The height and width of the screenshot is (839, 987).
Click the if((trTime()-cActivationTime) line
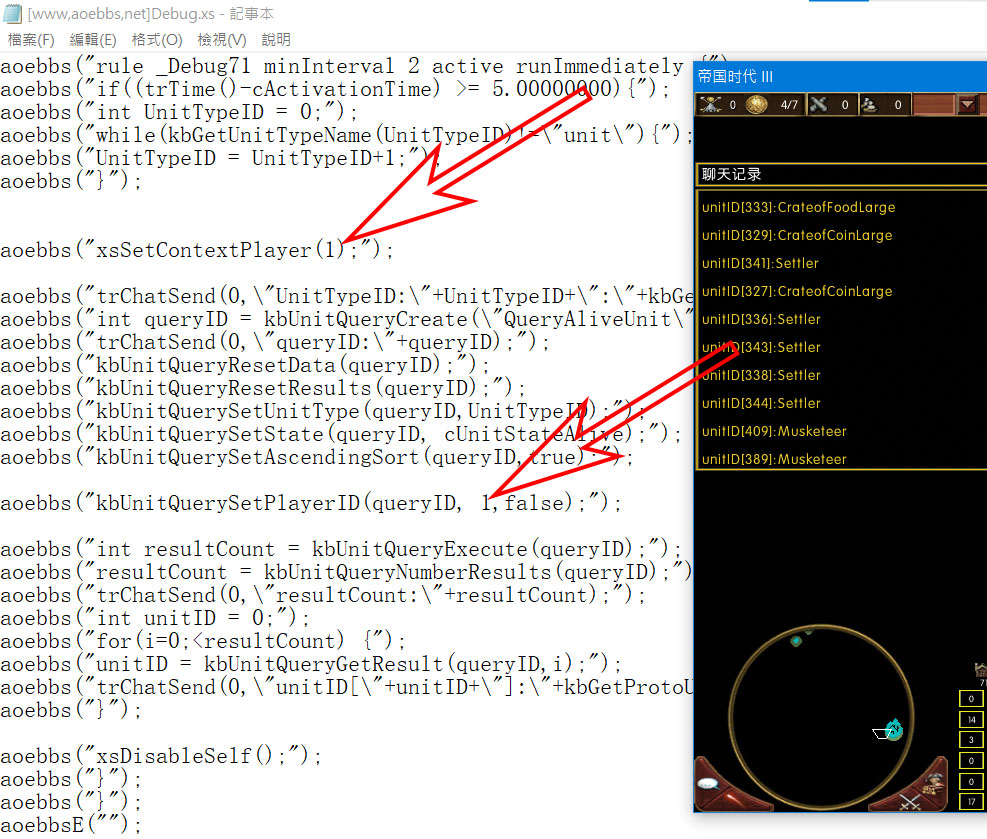tap(335, 89)
